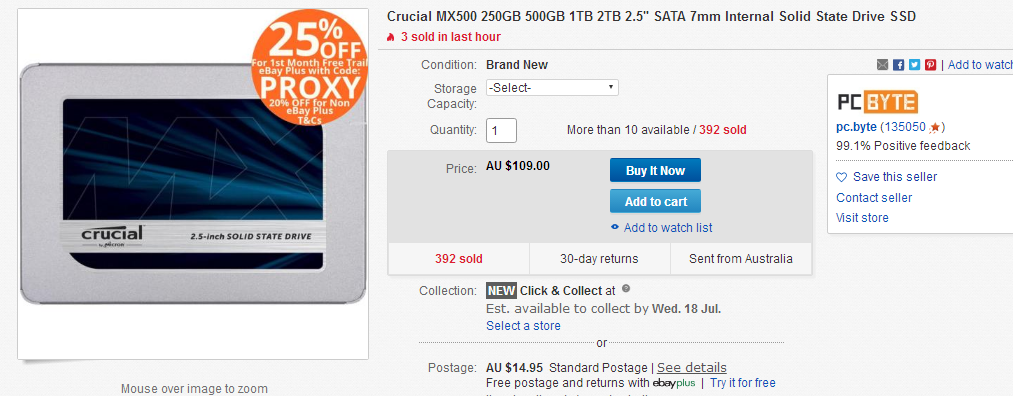The image size is (1013, 396).
Task: Click the Add to cart button
Action: point(655,202)
